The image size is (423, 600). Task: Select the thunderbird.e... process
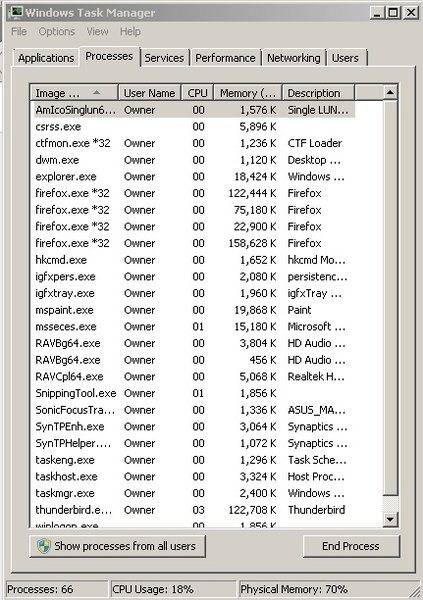(193, 510)
